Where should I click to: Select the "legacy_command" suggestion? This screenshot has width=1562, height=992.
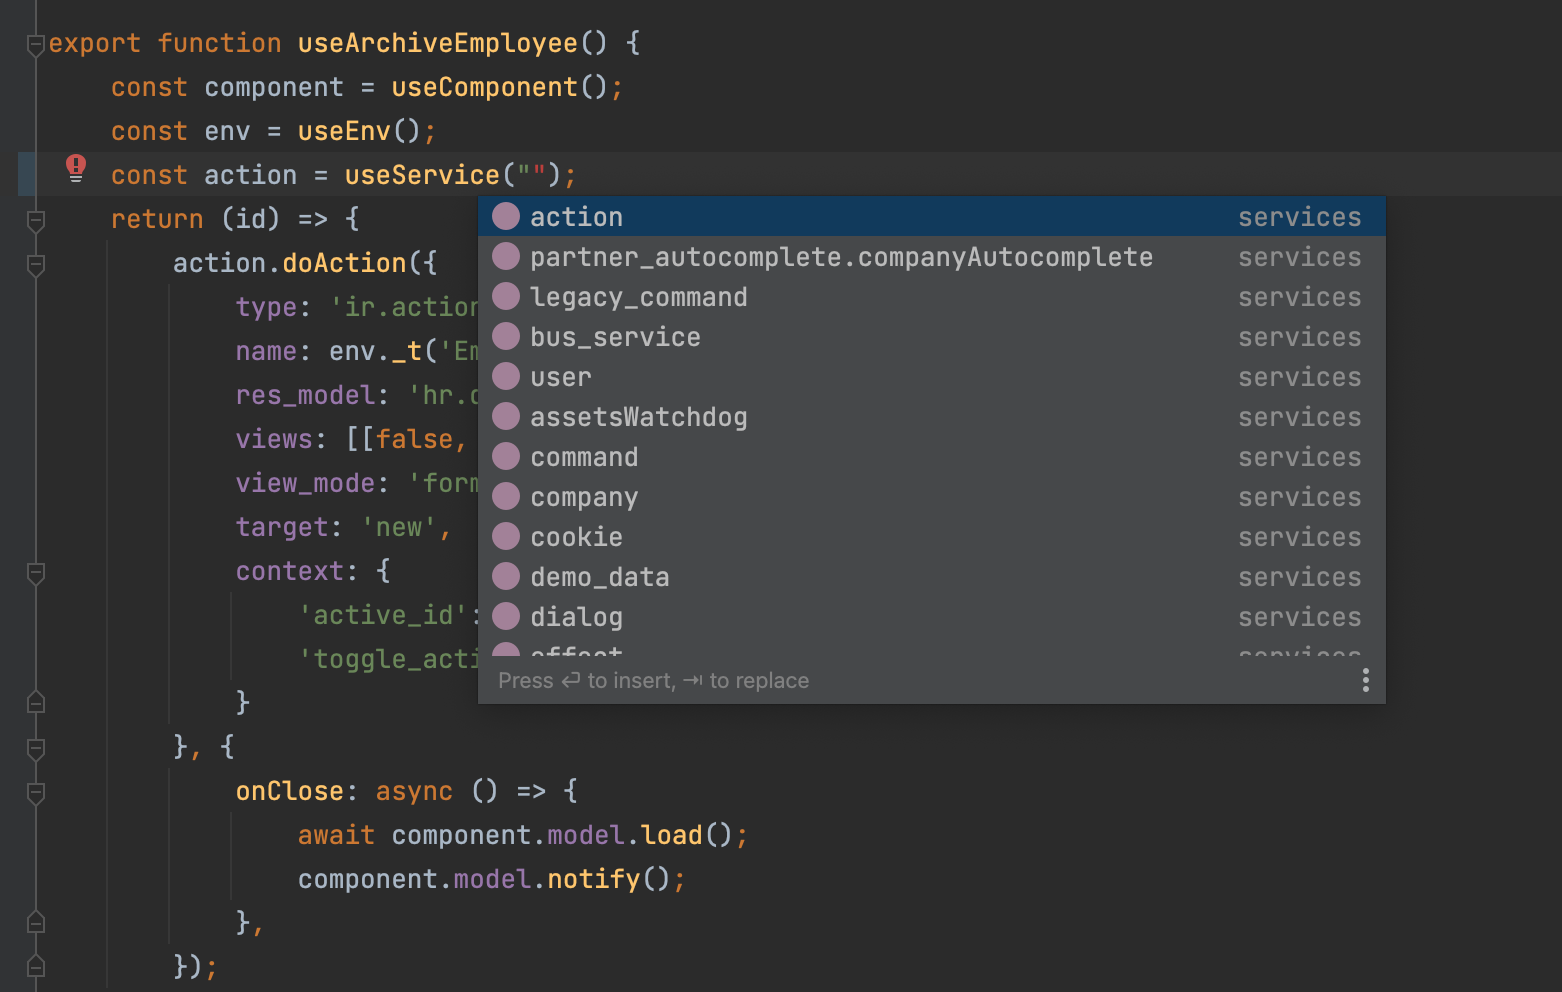click(x=638, y=296)
